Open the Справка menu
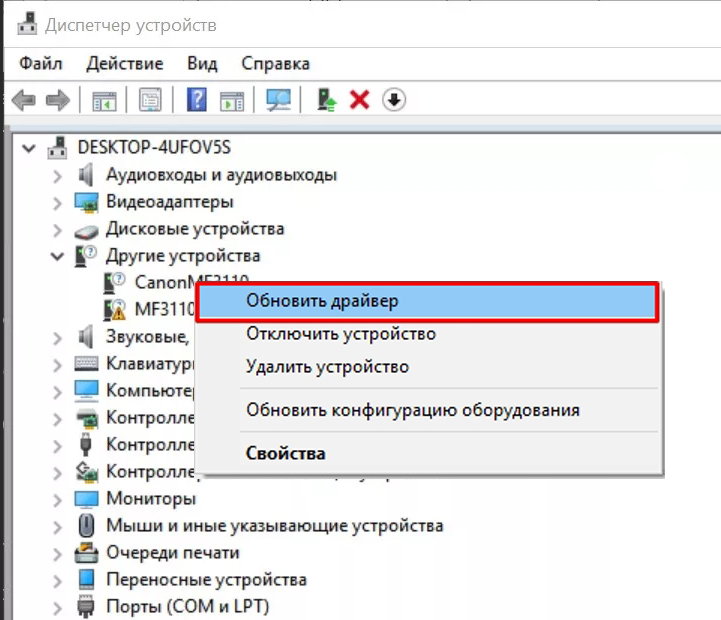 pyautogui.click(x=275, y=63)
